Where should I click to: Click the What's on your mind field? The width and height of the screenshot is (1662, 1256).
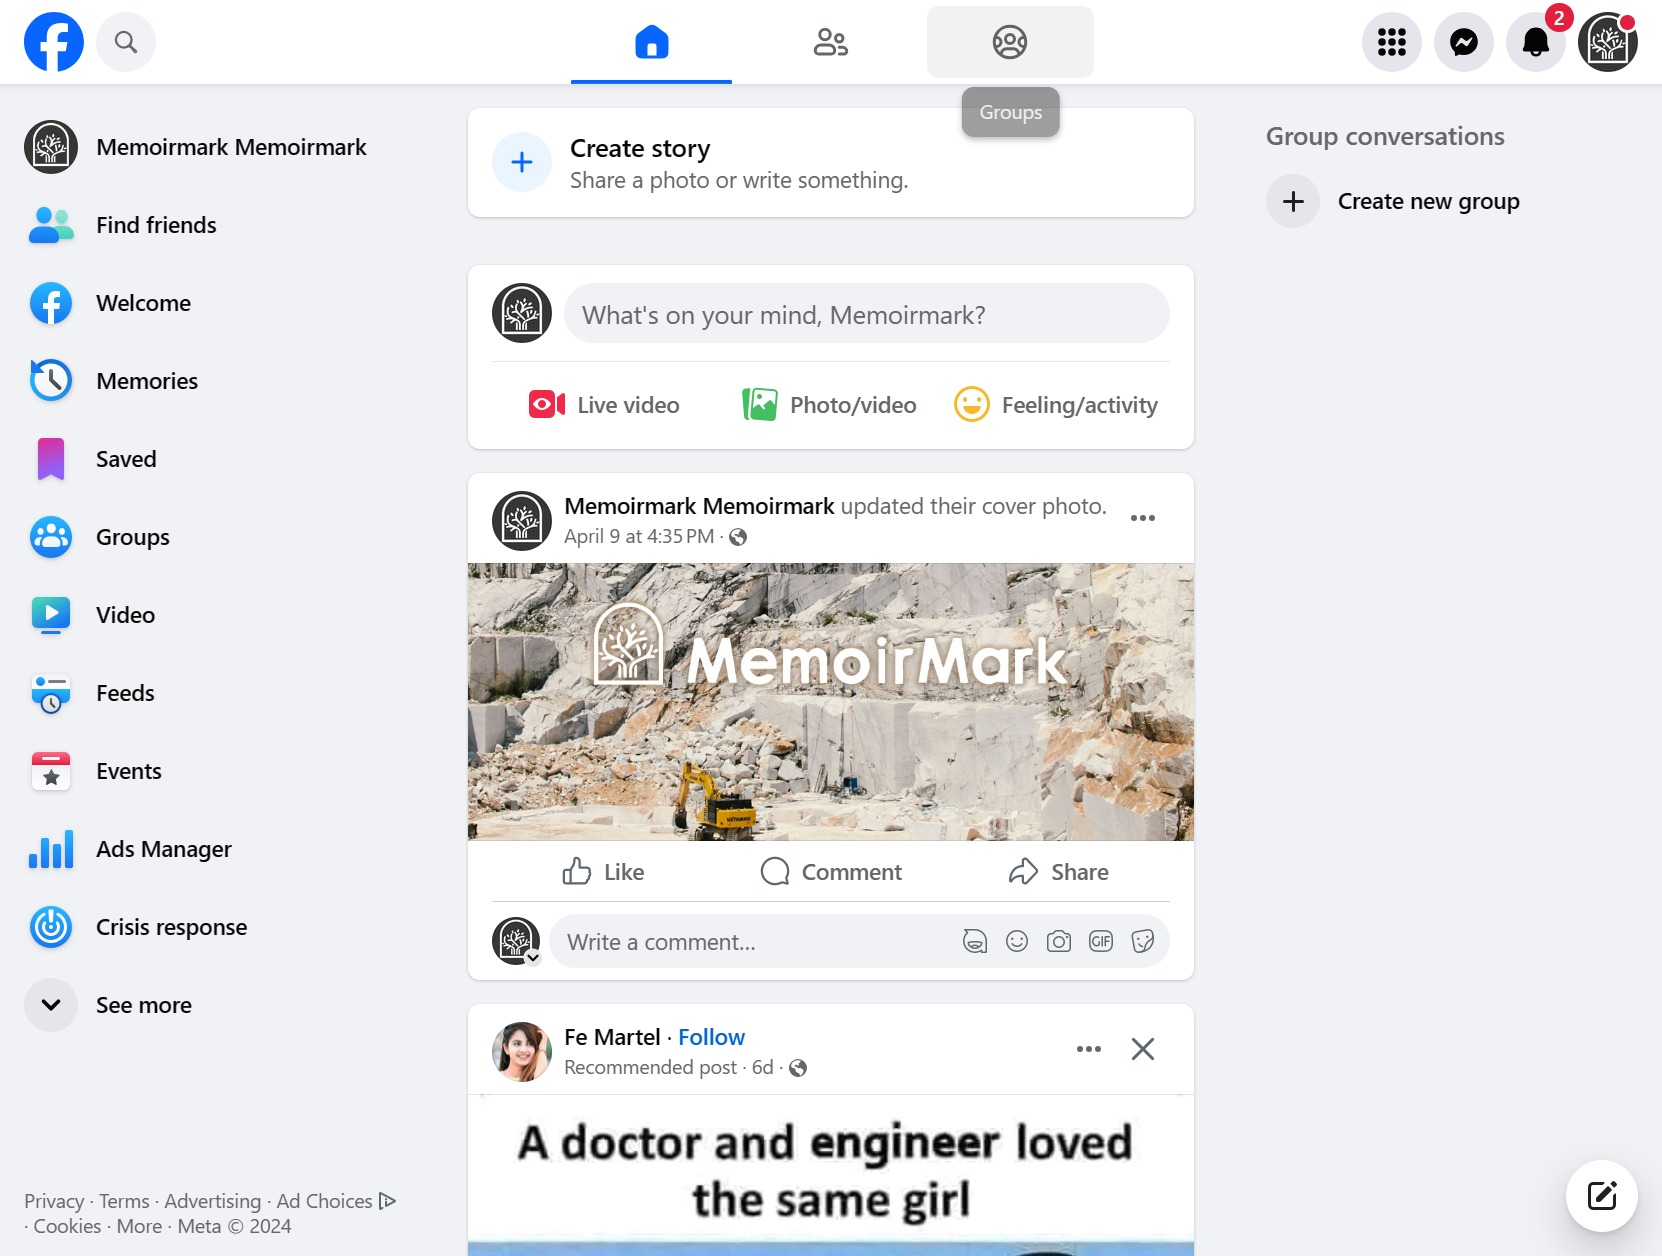coord(867,314)
